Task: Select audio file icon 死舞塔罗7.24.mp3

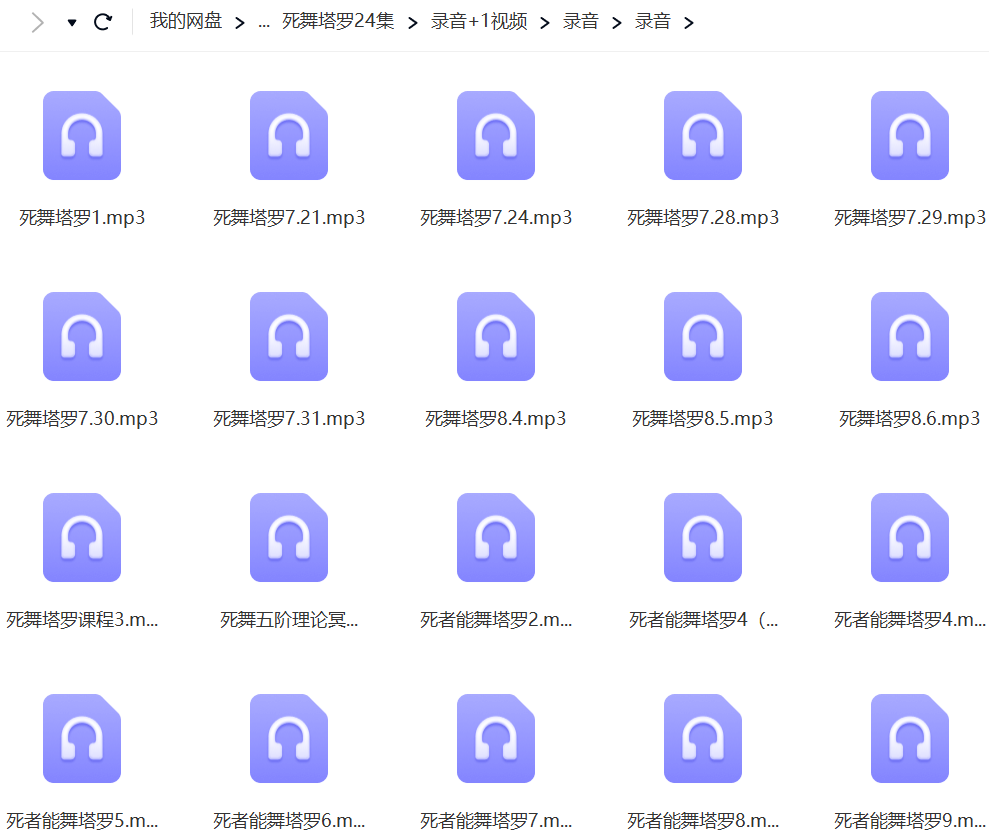Action: click(496, 136)
